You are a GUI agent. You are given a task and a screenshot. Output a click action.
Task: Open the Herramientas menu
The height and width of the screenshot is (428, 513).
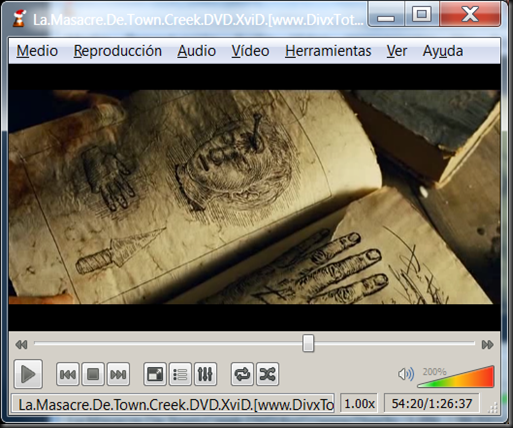pos(328,51)
